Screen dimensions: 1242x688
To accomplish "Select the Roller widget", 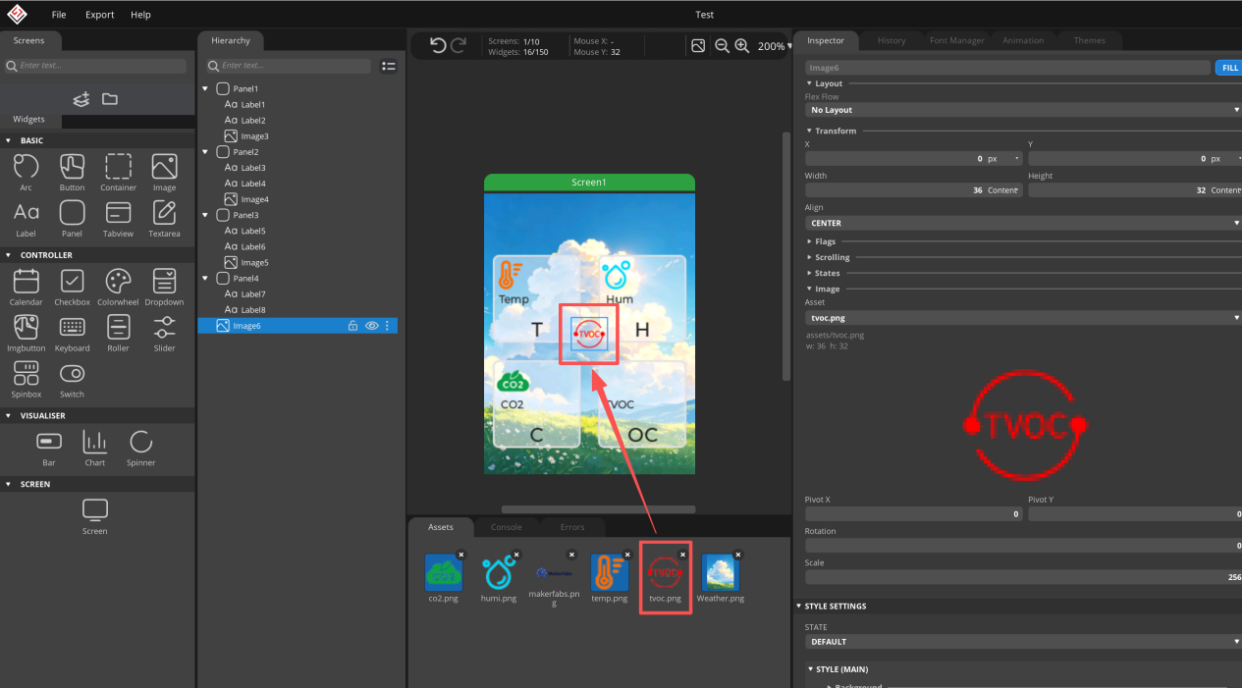I will 118,333.
